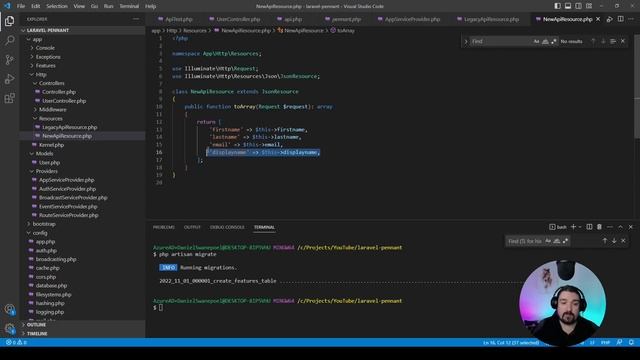640x360 pixels.
Task: Open LegacyApiResource.php in the explorer
Action: [x=70, y=127]
